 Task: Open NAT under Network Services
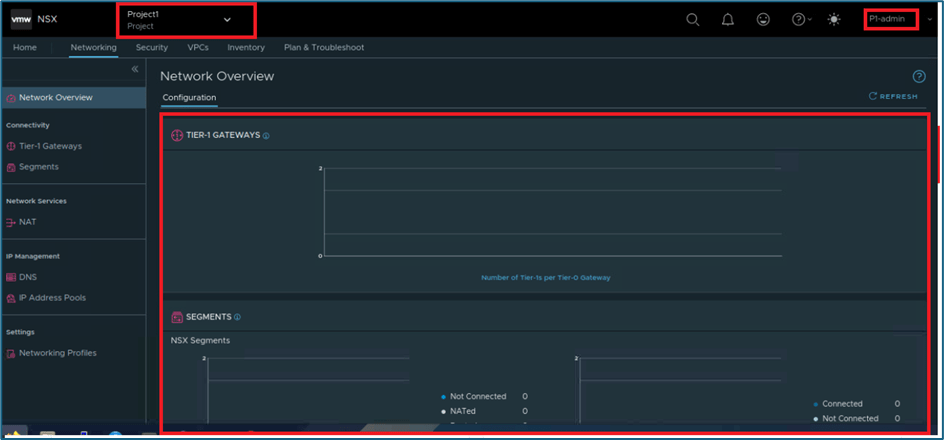(27, 222)
